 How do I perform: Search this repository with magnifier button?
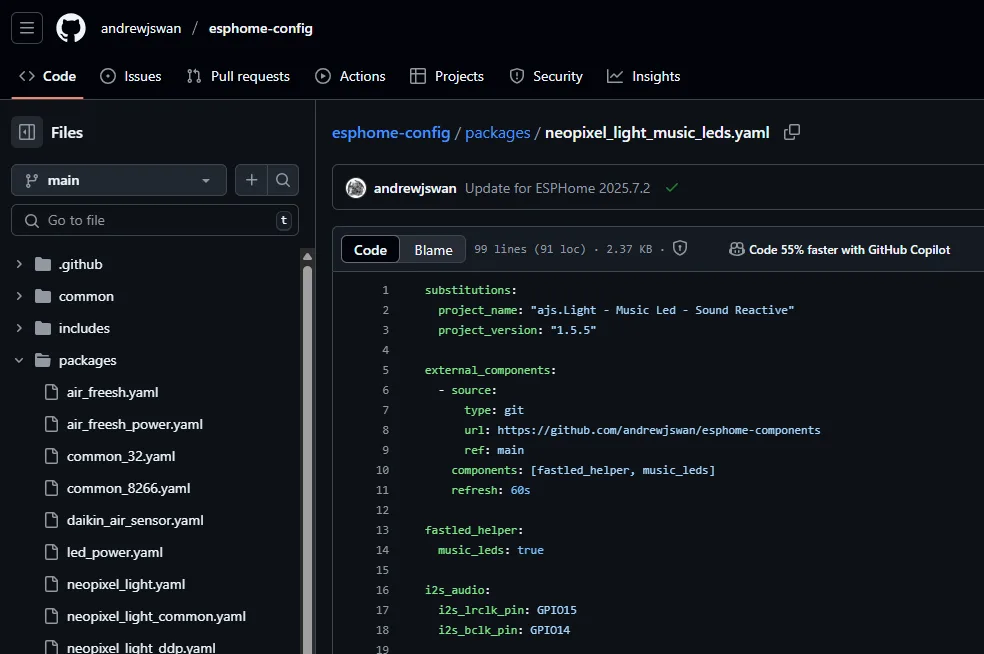283,181
